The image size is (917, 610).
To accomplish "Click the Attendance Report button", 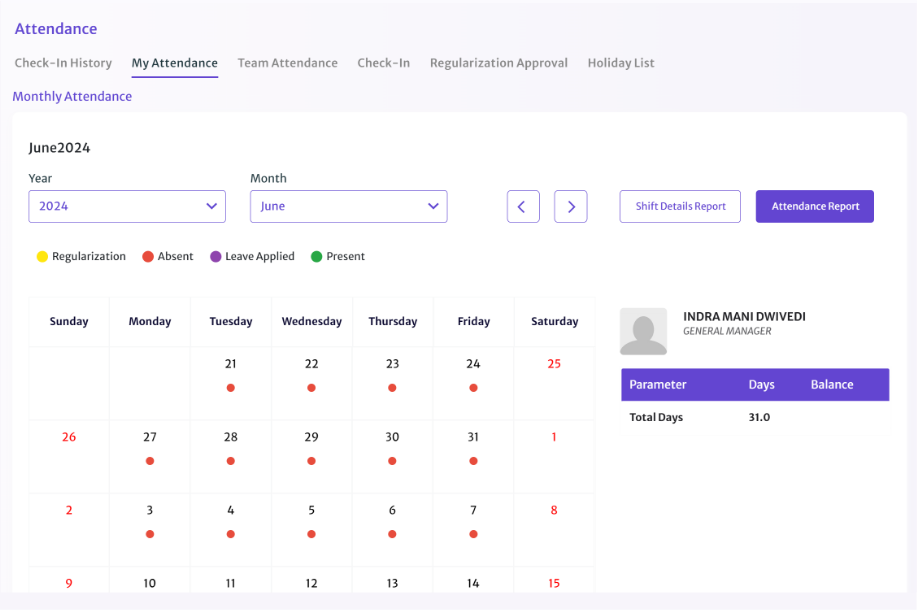I will [815, 206].
